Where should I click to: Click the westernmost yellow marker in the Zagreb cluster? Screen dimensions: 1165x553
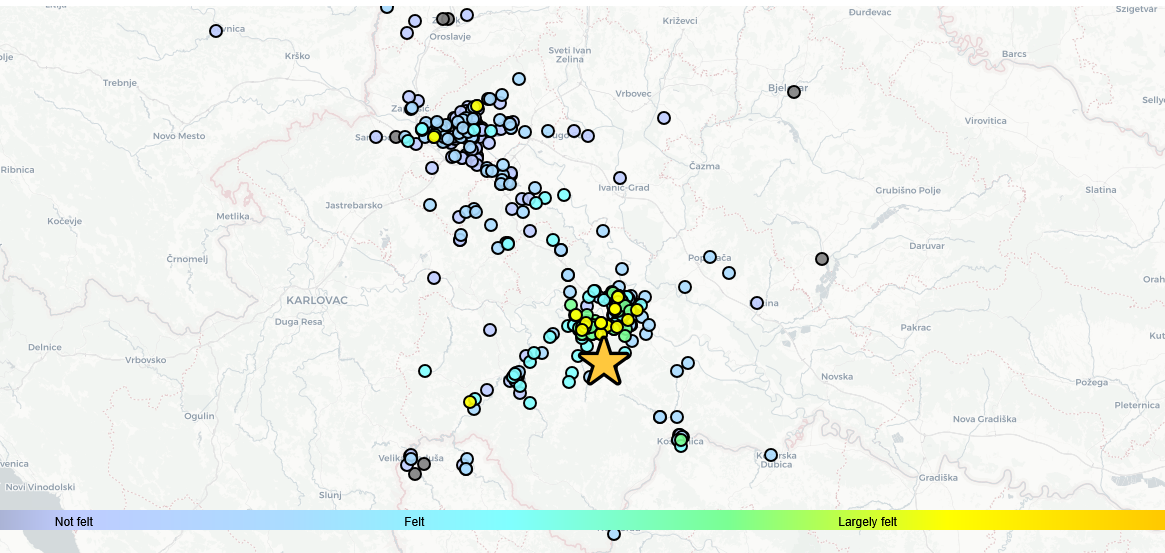coord(433,137)
